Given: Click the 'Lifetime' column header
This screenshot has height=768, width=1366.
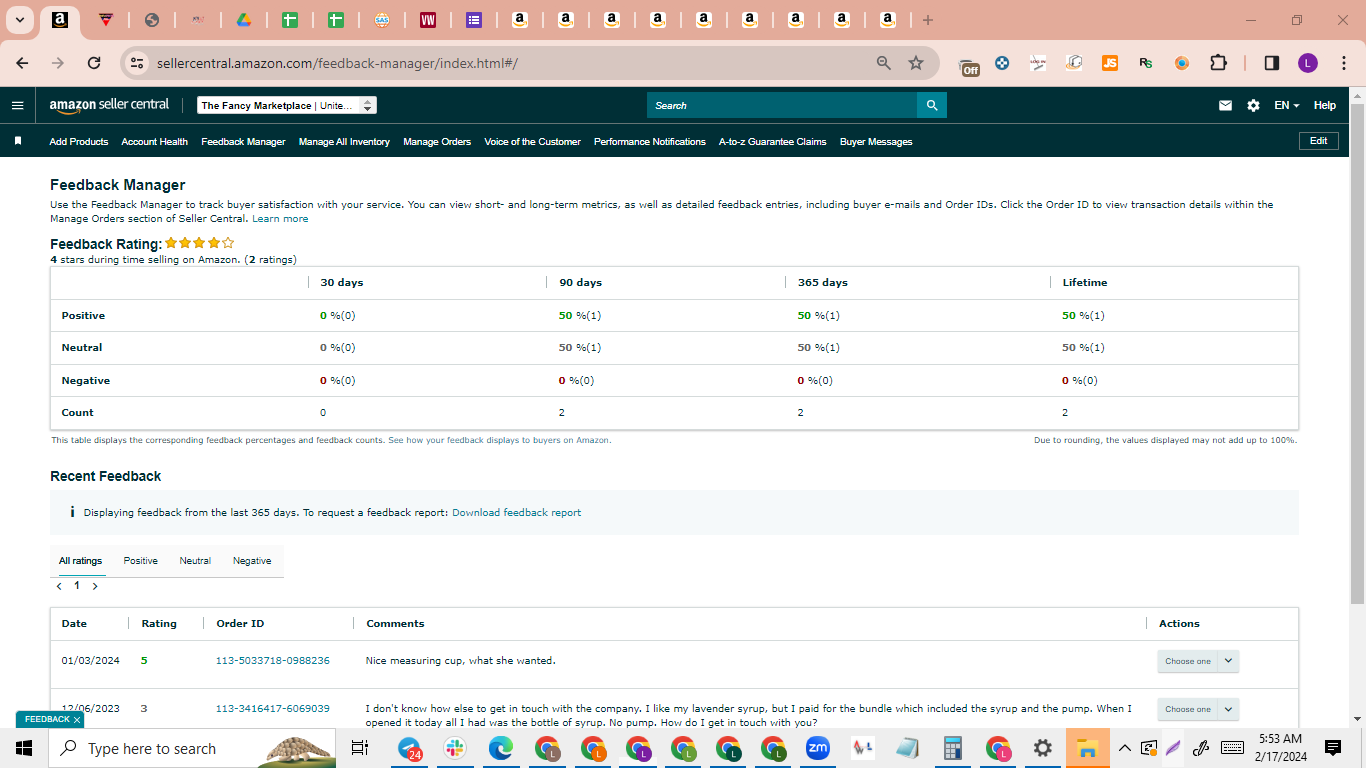Looking at the screenshot, I should (x=1085, y=283).
